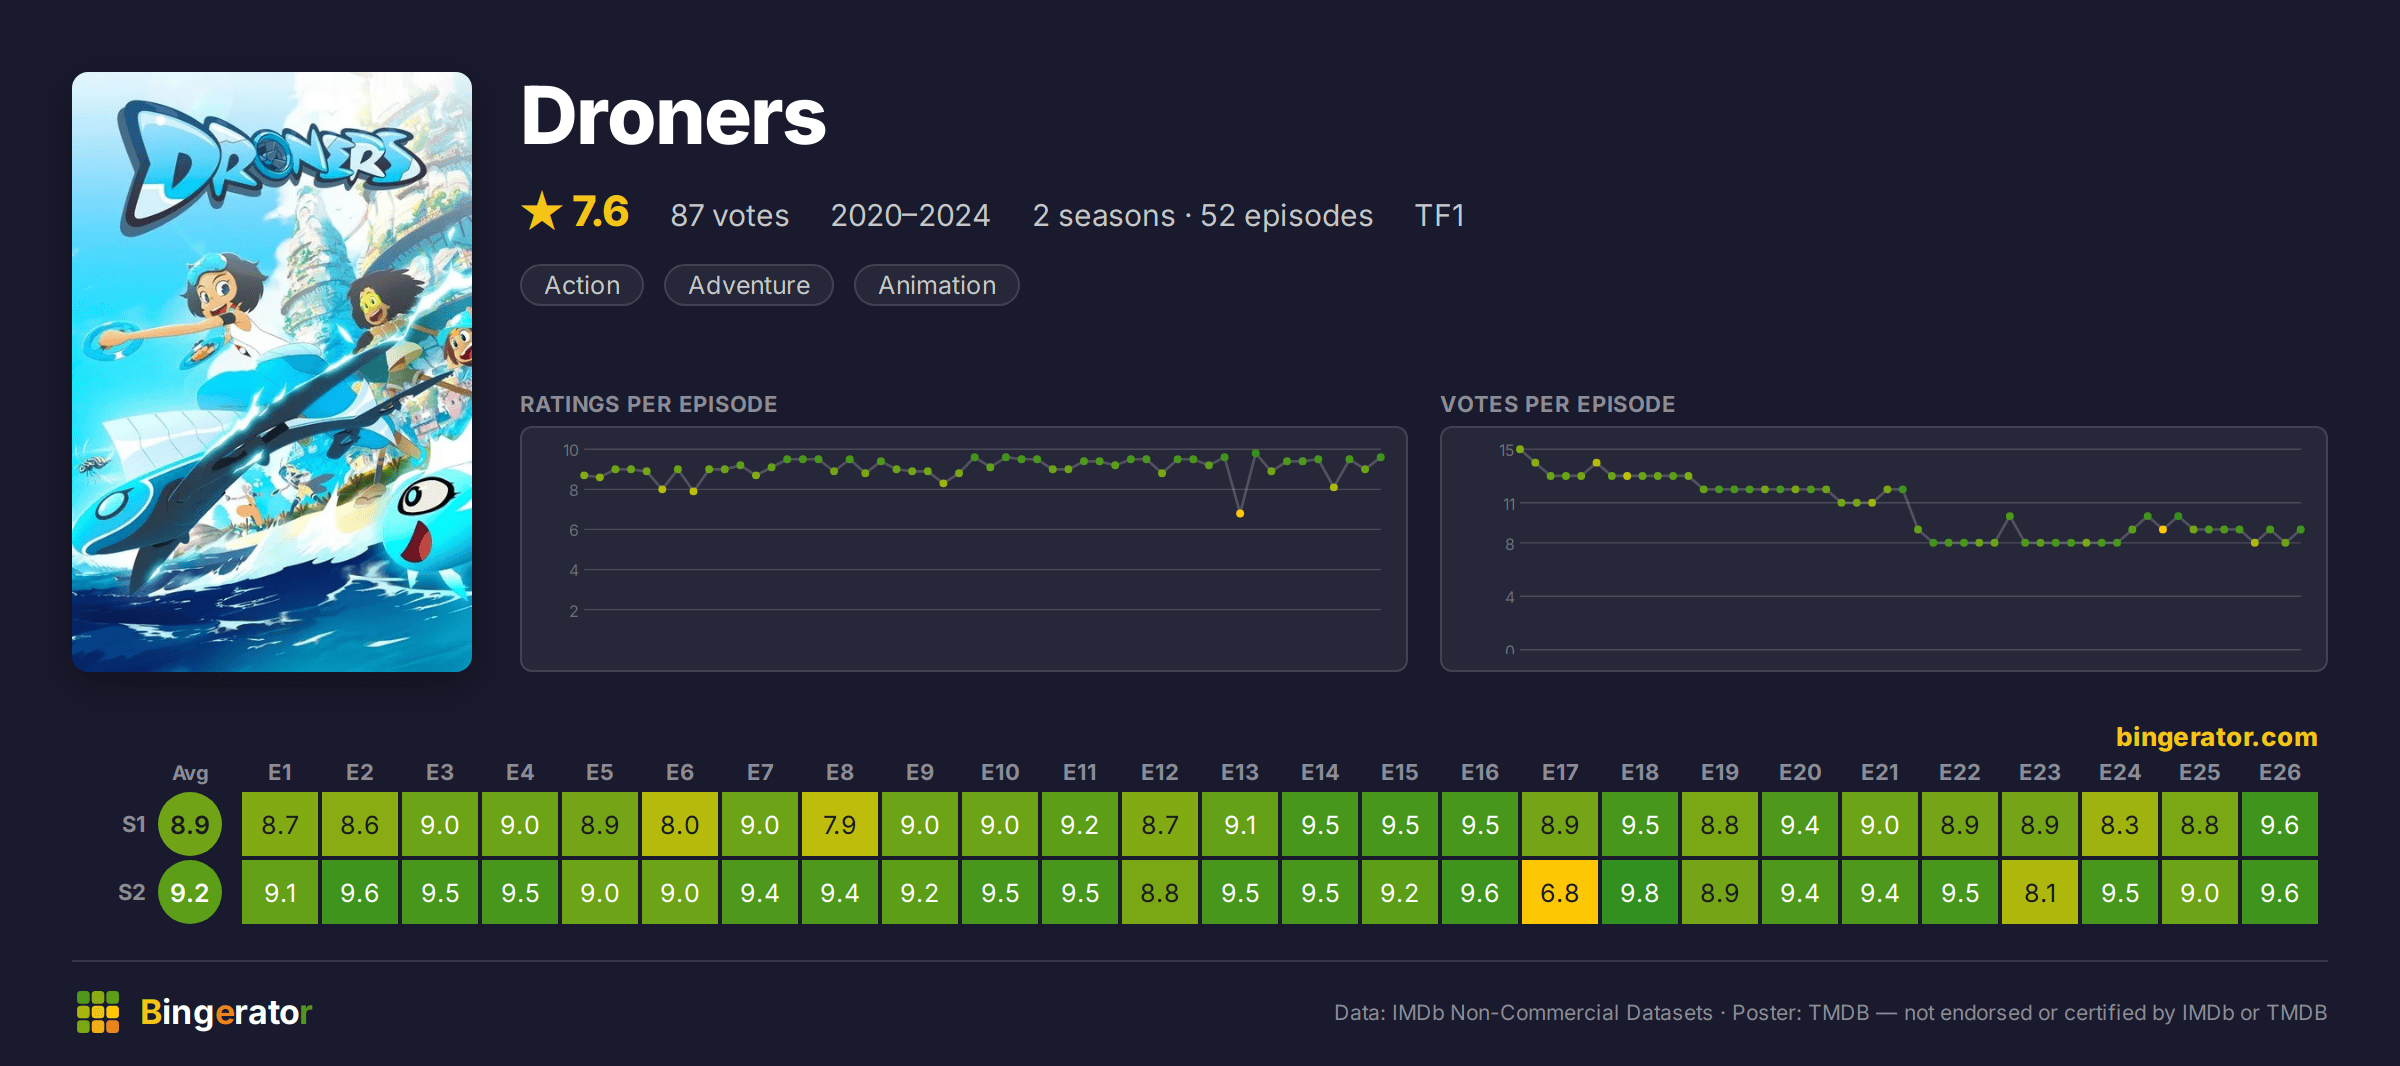This screenshot has width=2400, height=1066.
Task: Open the Droners poster thumbnail
Action: pos(272,372)
